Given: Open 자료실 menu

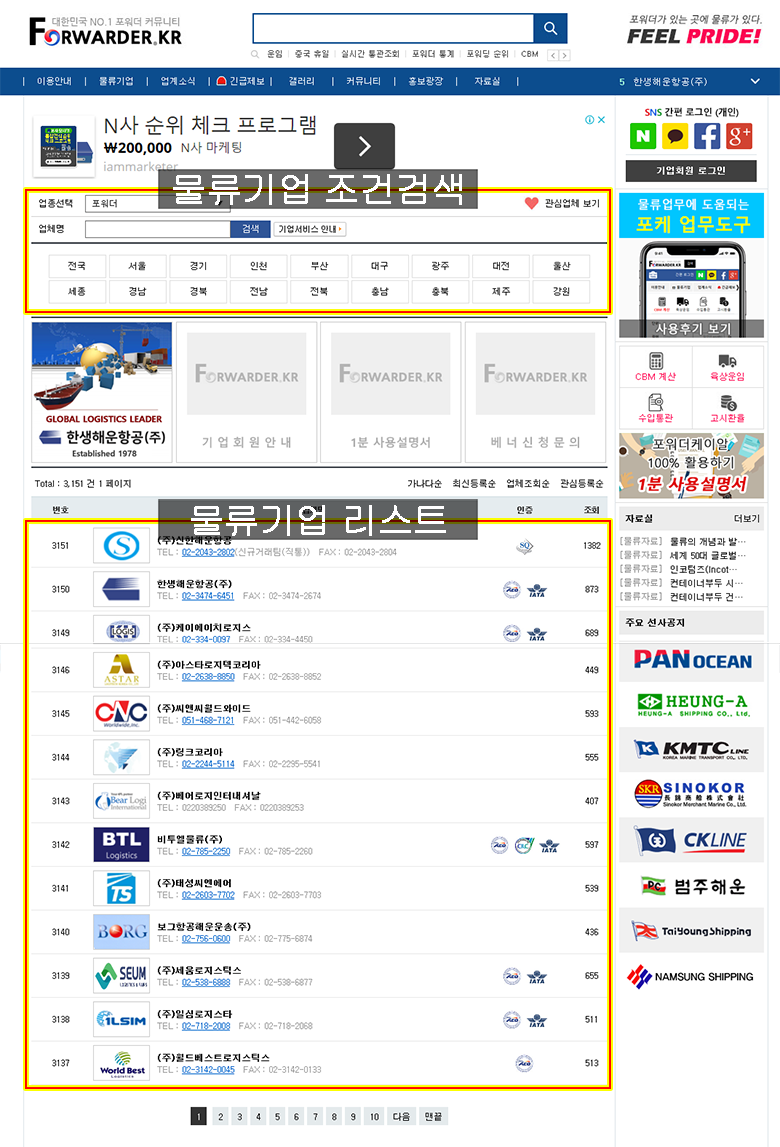Looking at the screenshot, I should (x=487, y=81).
